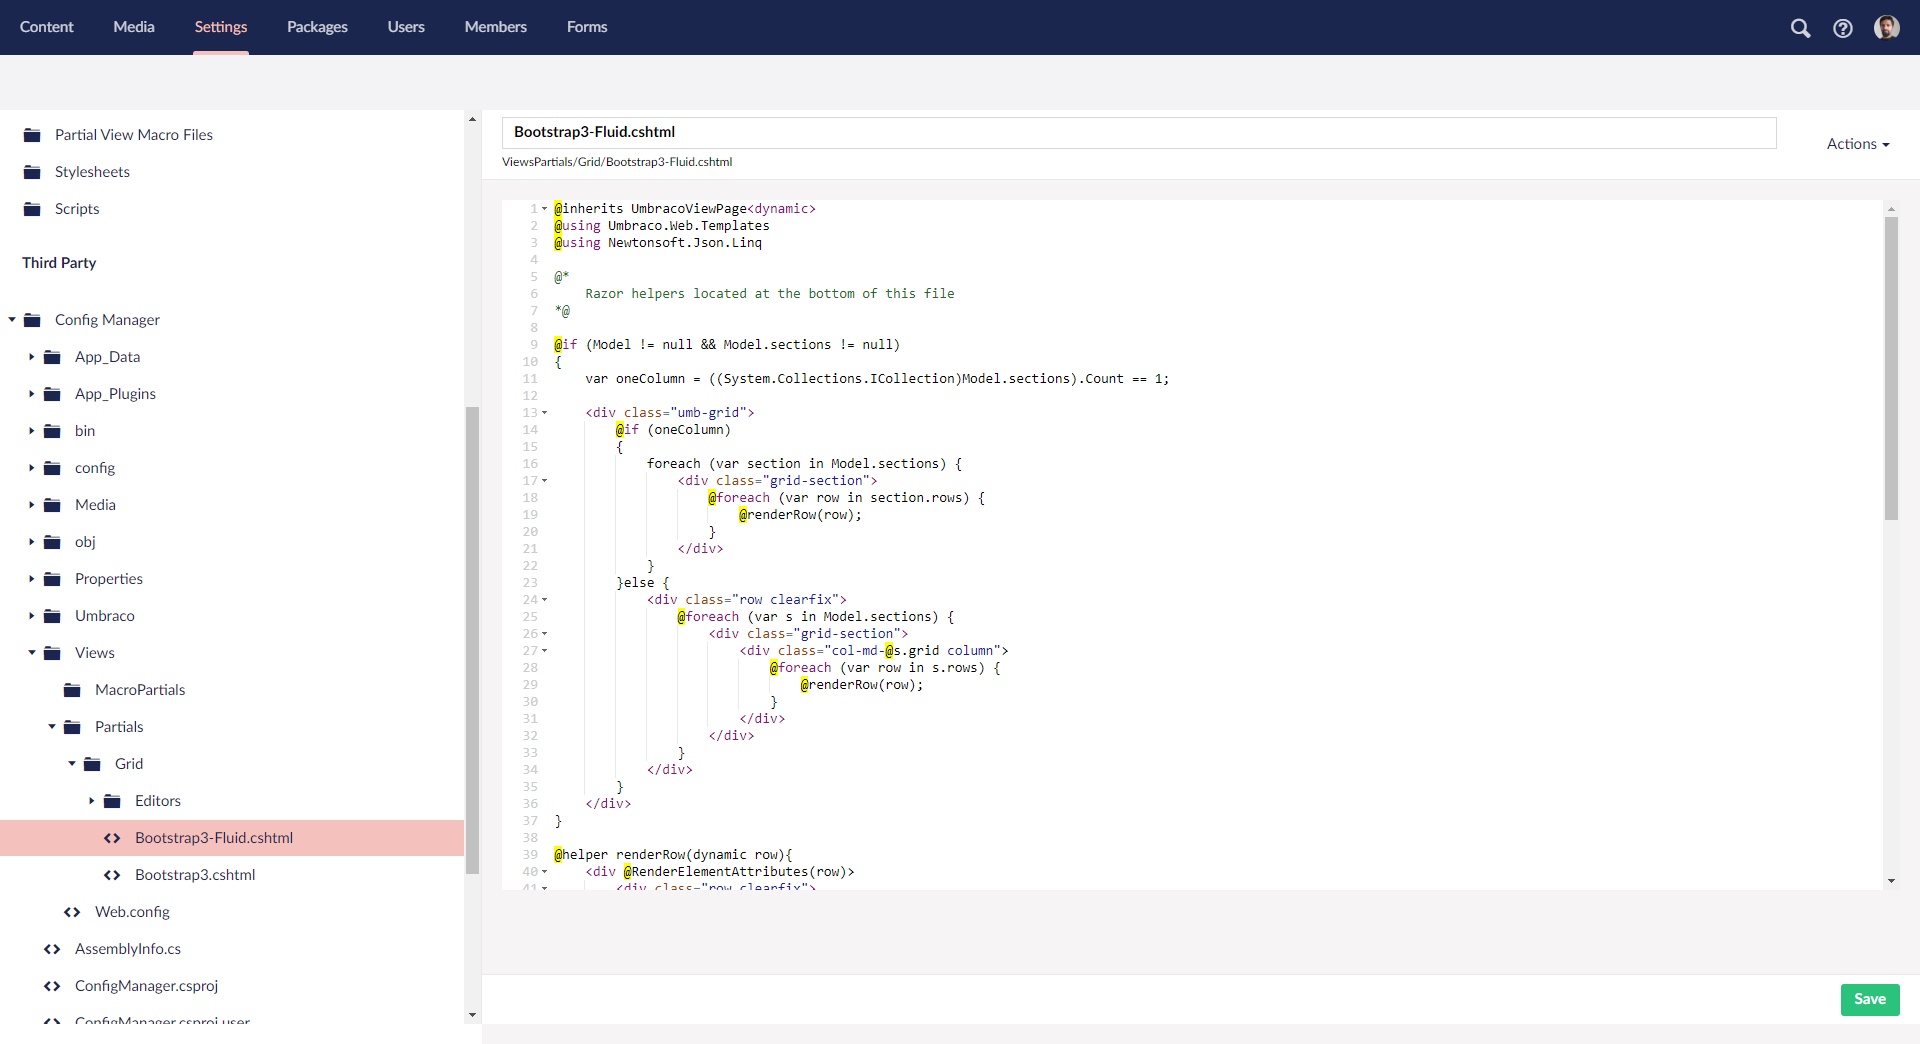Open the Users section
This screenshot has height=1044, width=1920.
[x=406, y=27]
